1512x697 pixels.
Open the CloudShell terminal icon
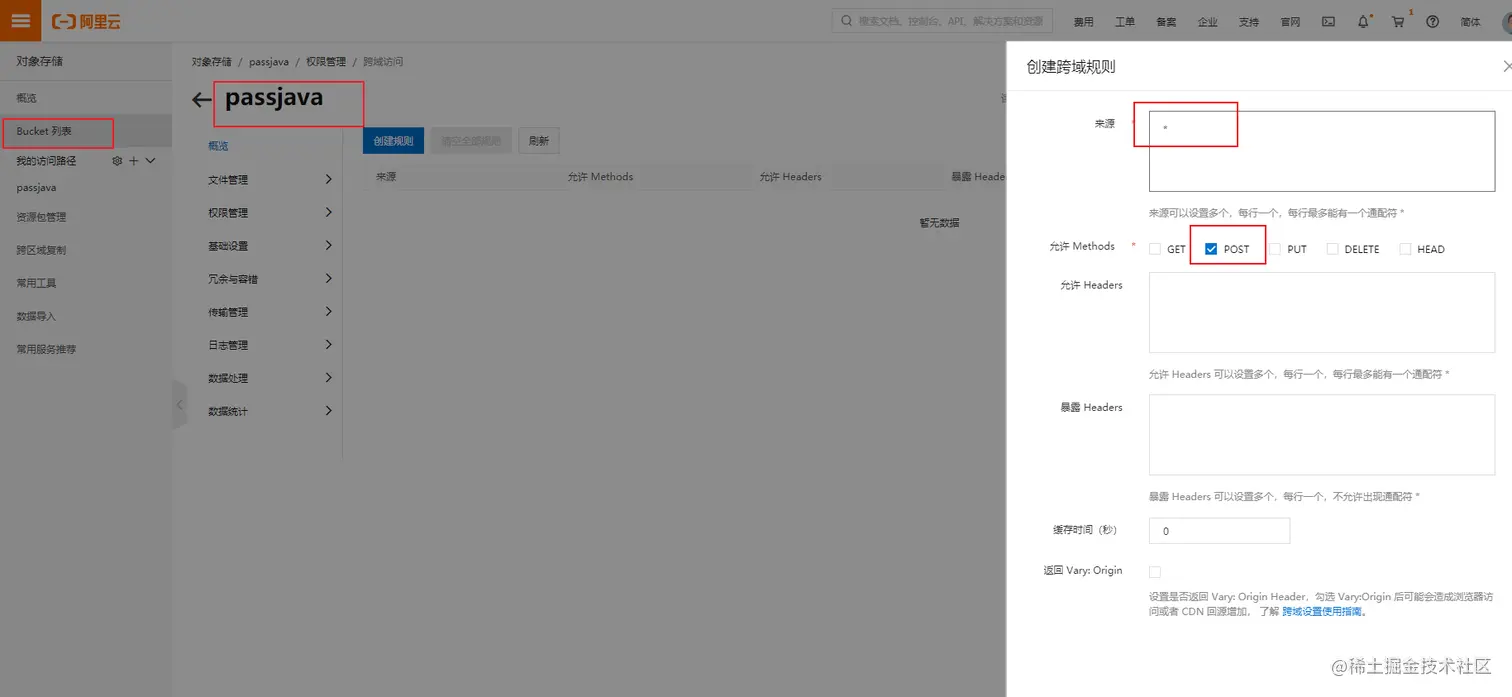pos(1327,20)
